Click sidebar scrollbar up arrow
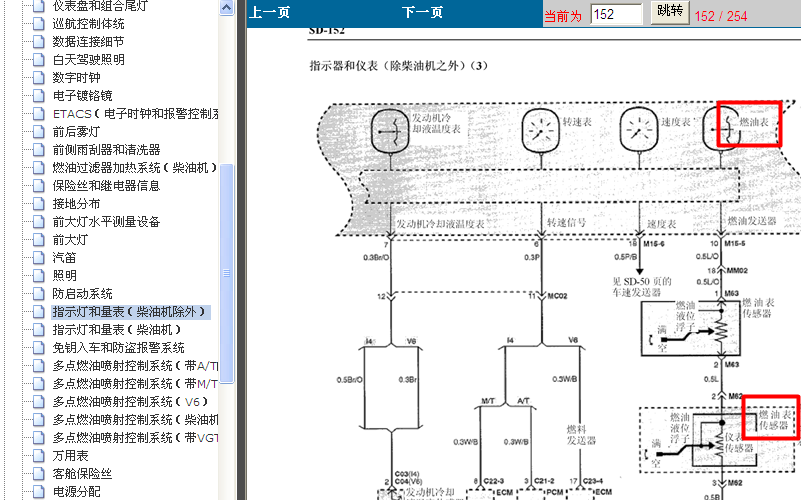The width and height of the screenshot is (801, 500). [x=226, y=7]
